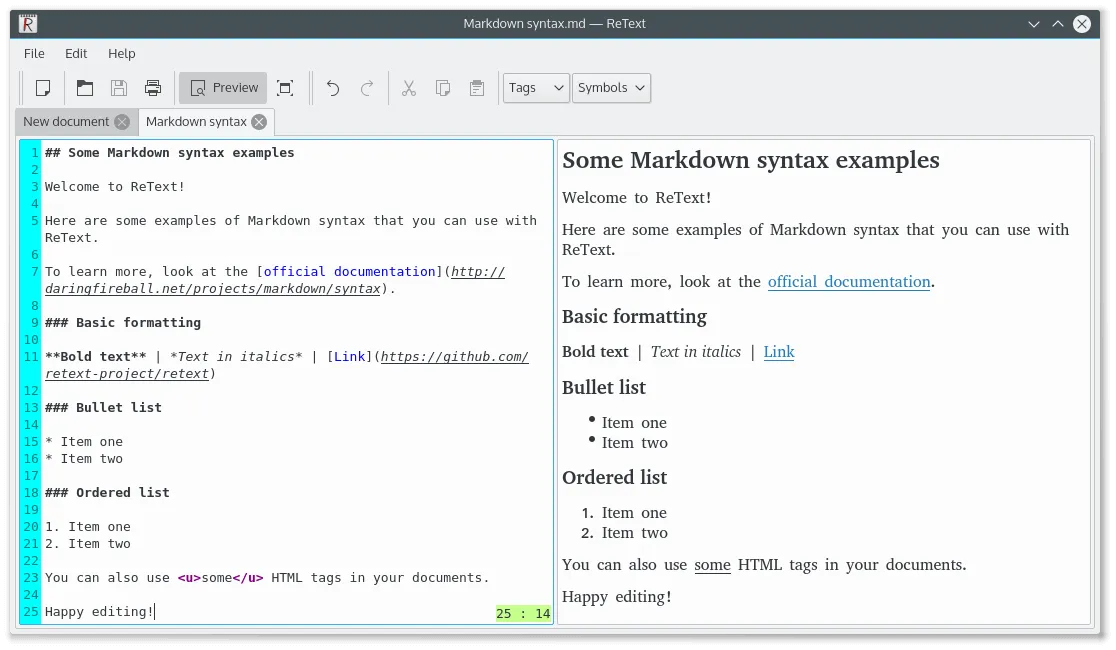
Task: Click the Print icon in toolbar
Action: coord(153,88)
